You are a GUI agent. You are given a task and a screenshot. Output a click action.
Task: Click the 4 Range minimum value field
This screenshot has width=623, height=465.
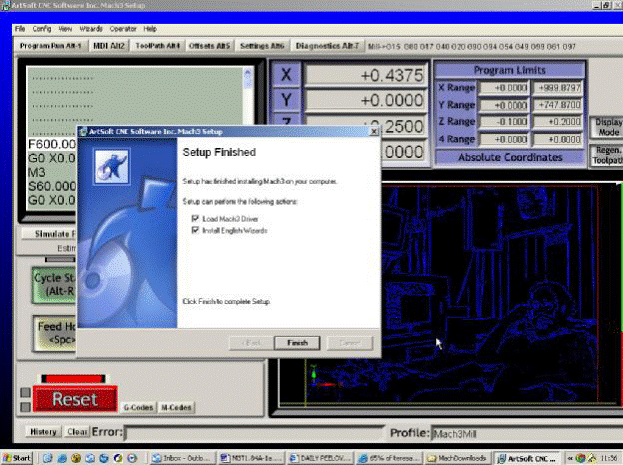504,139
